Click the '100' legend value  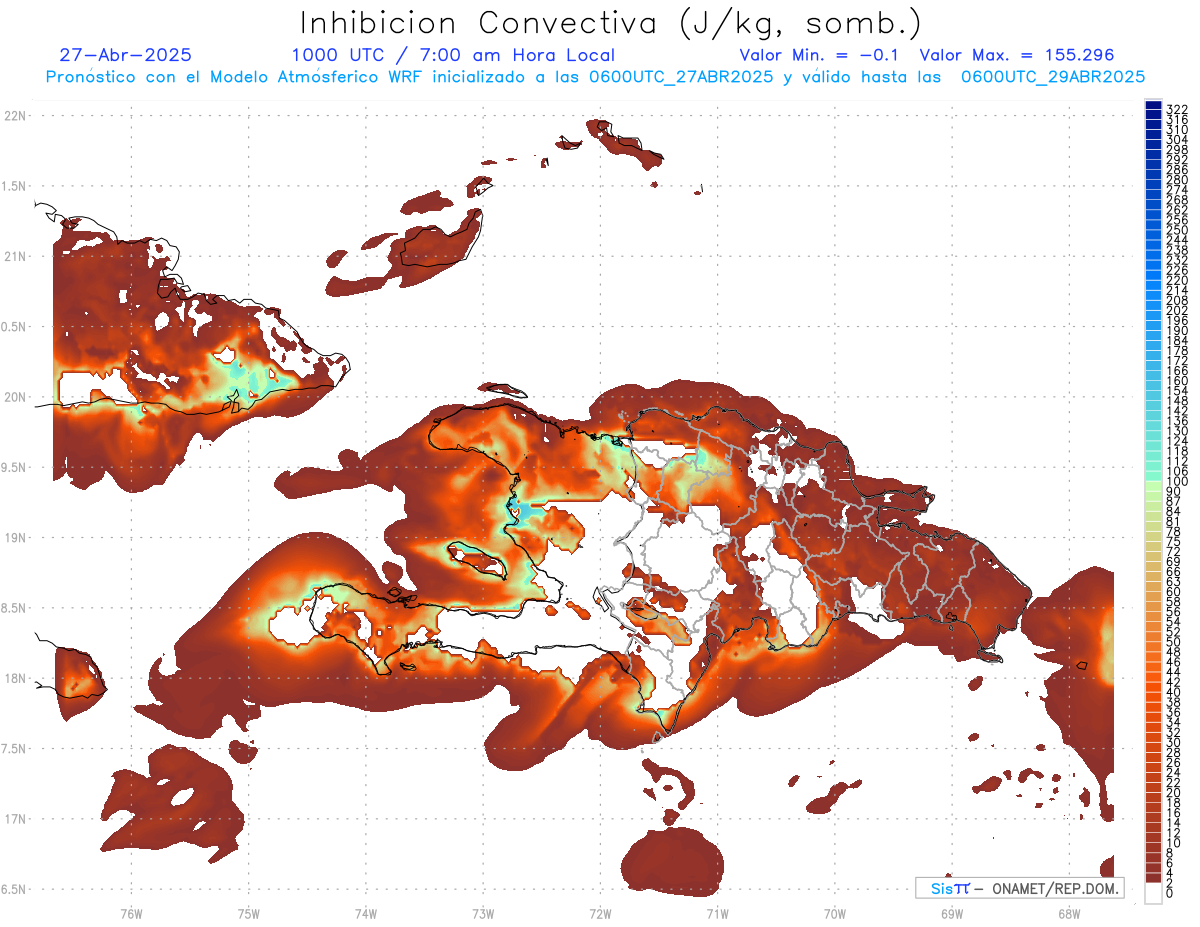click(1177, 482)
